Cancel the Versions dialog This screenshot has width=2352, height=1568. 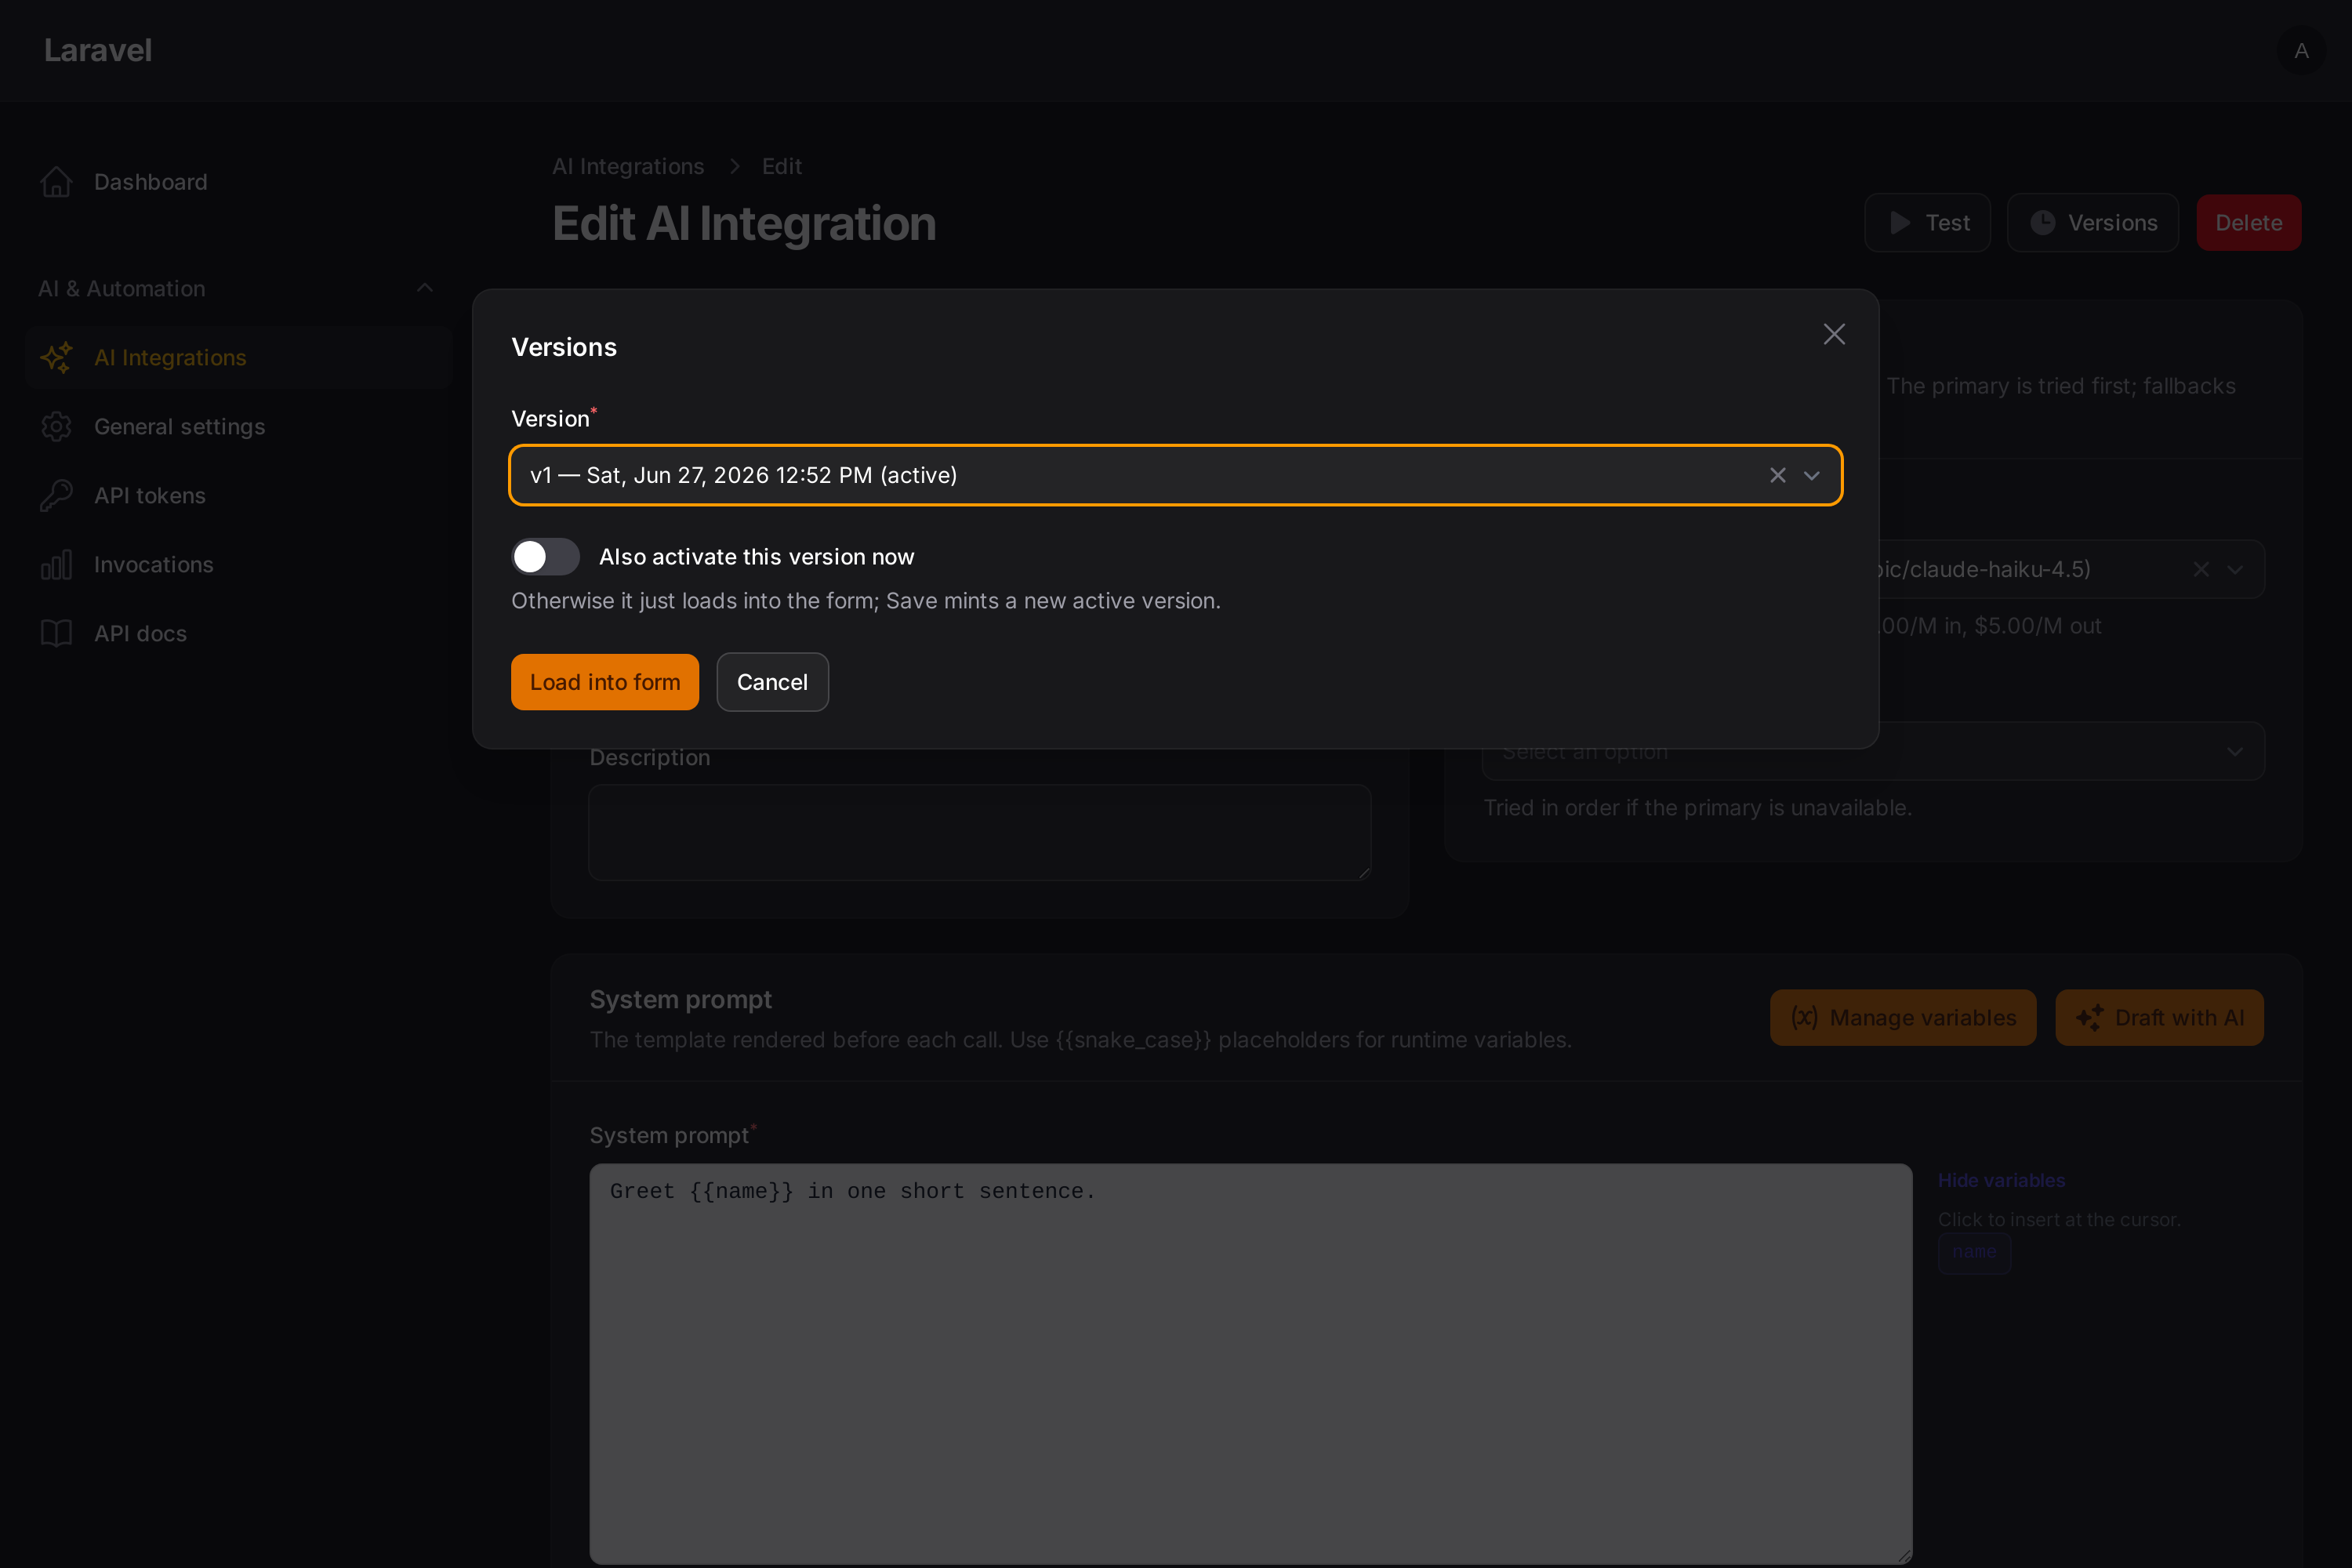(x=772, y=682)
